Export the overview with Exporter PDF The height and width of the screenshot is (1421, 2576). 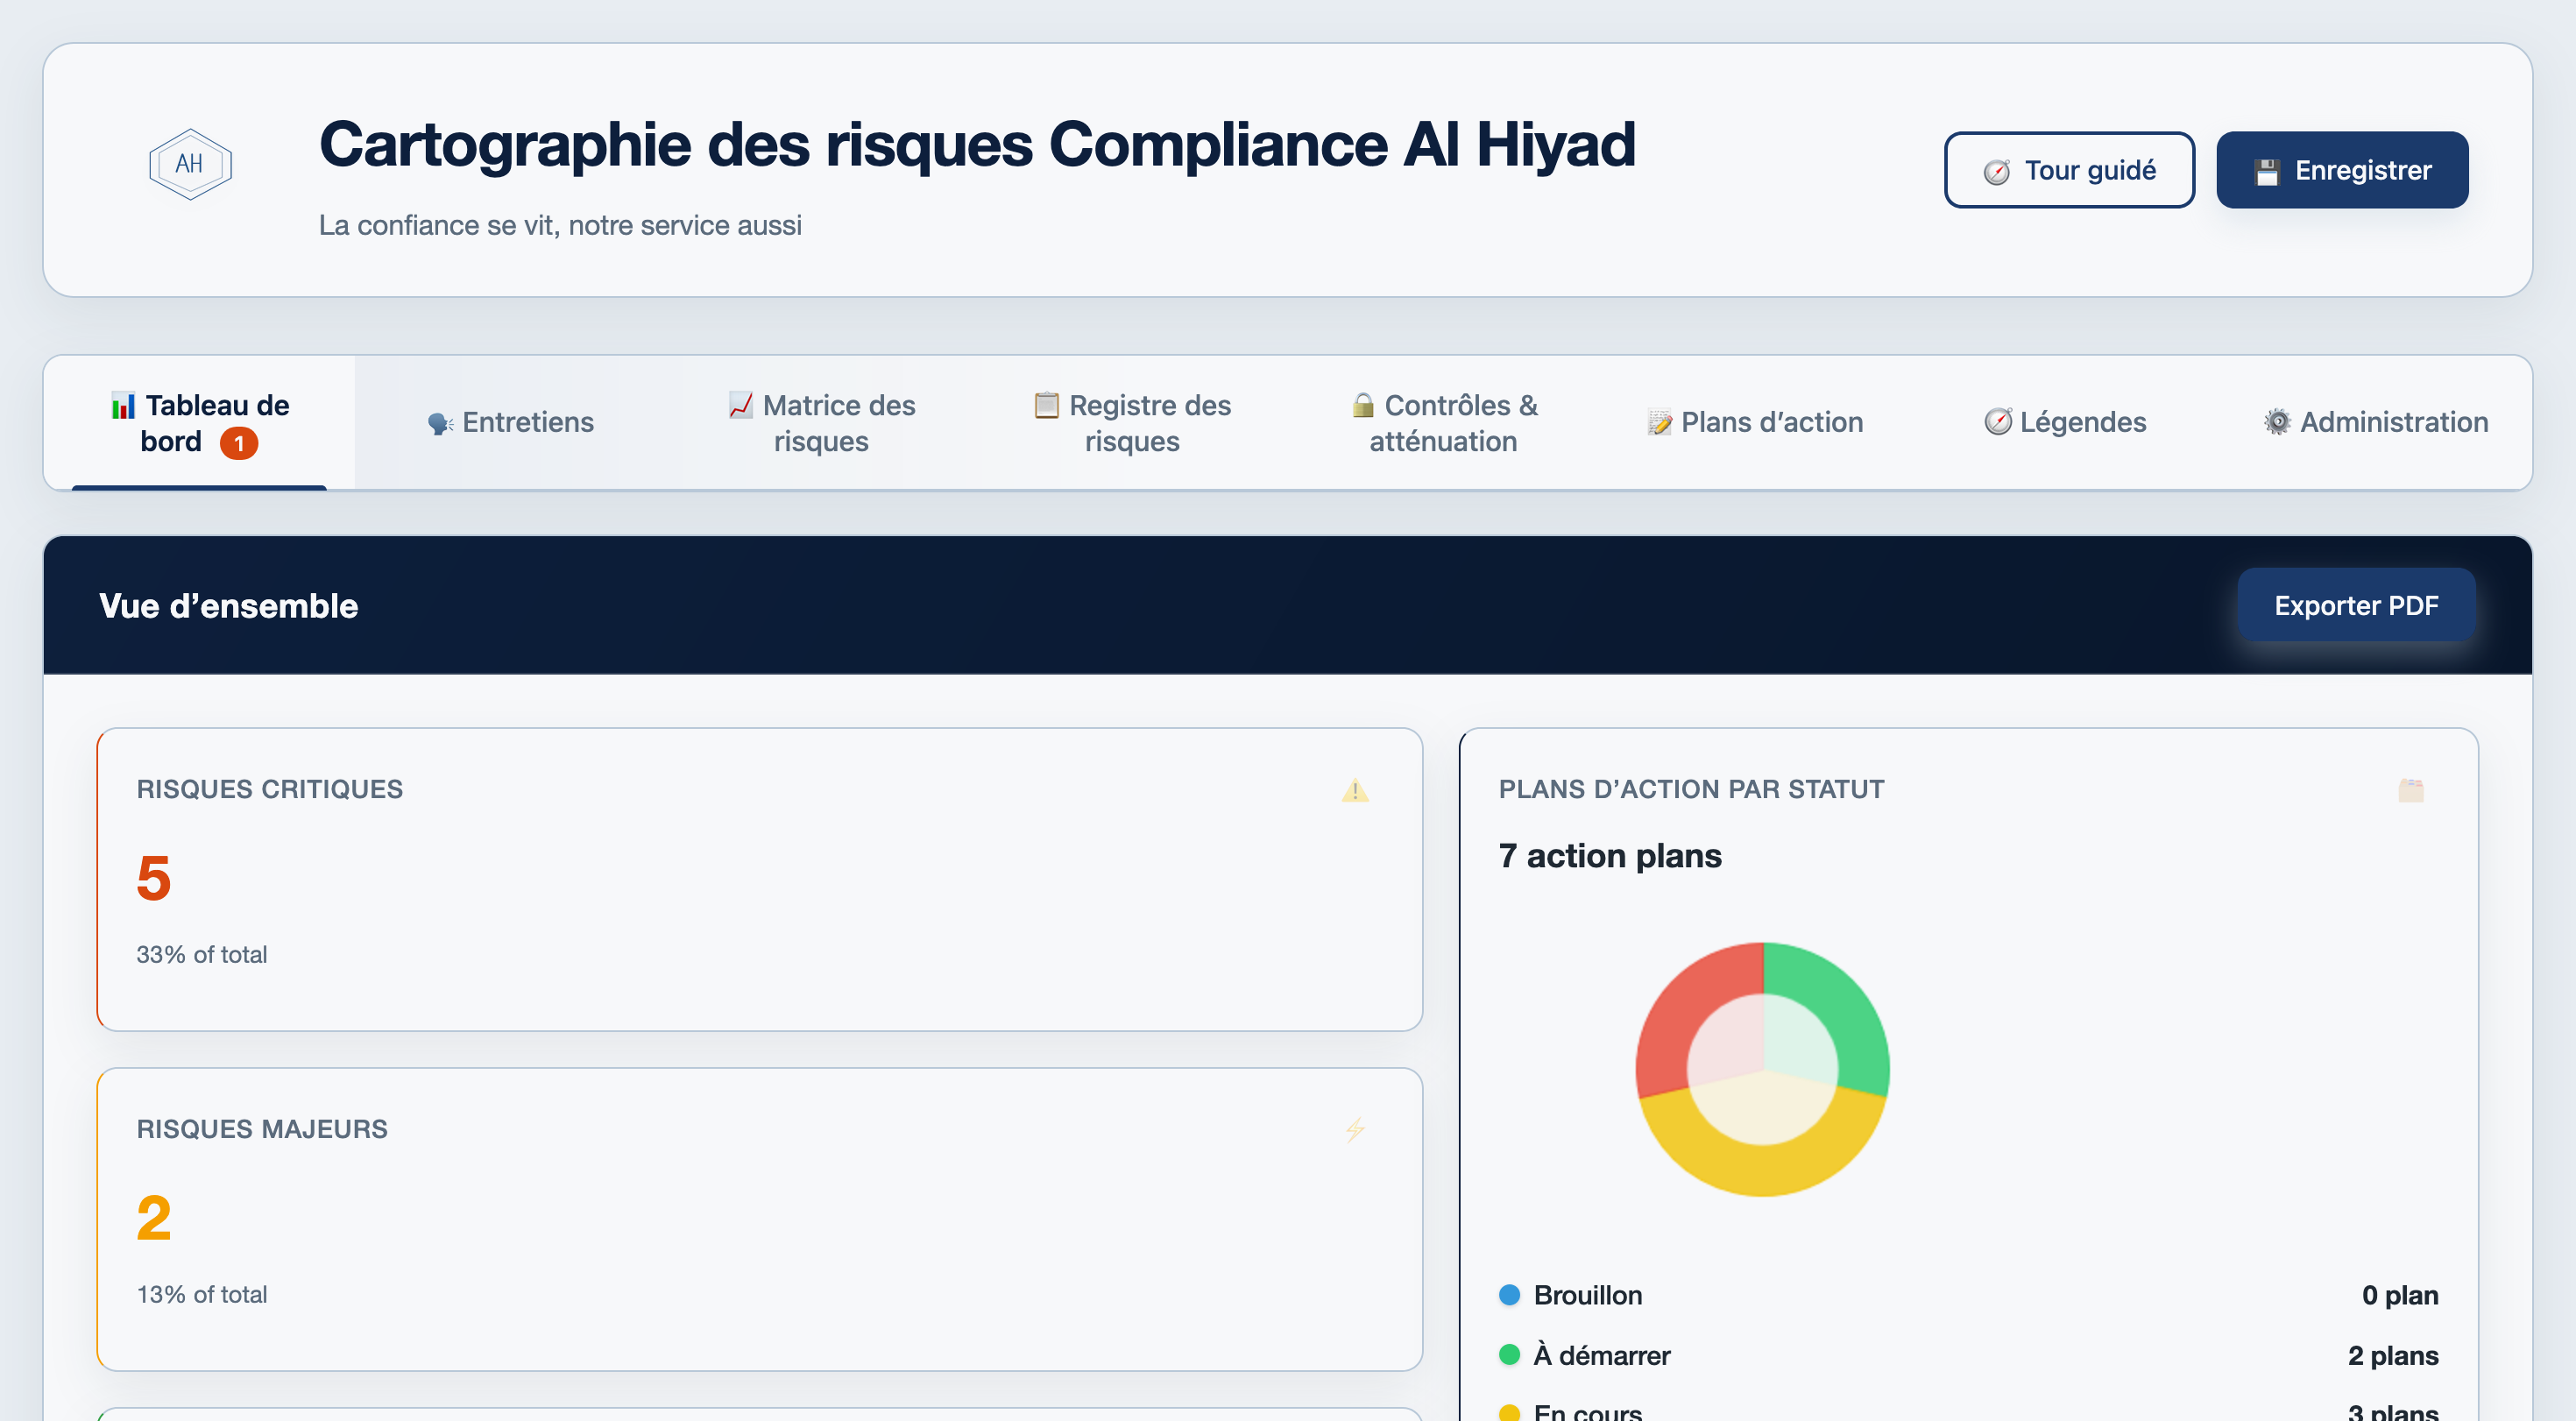2355,606
